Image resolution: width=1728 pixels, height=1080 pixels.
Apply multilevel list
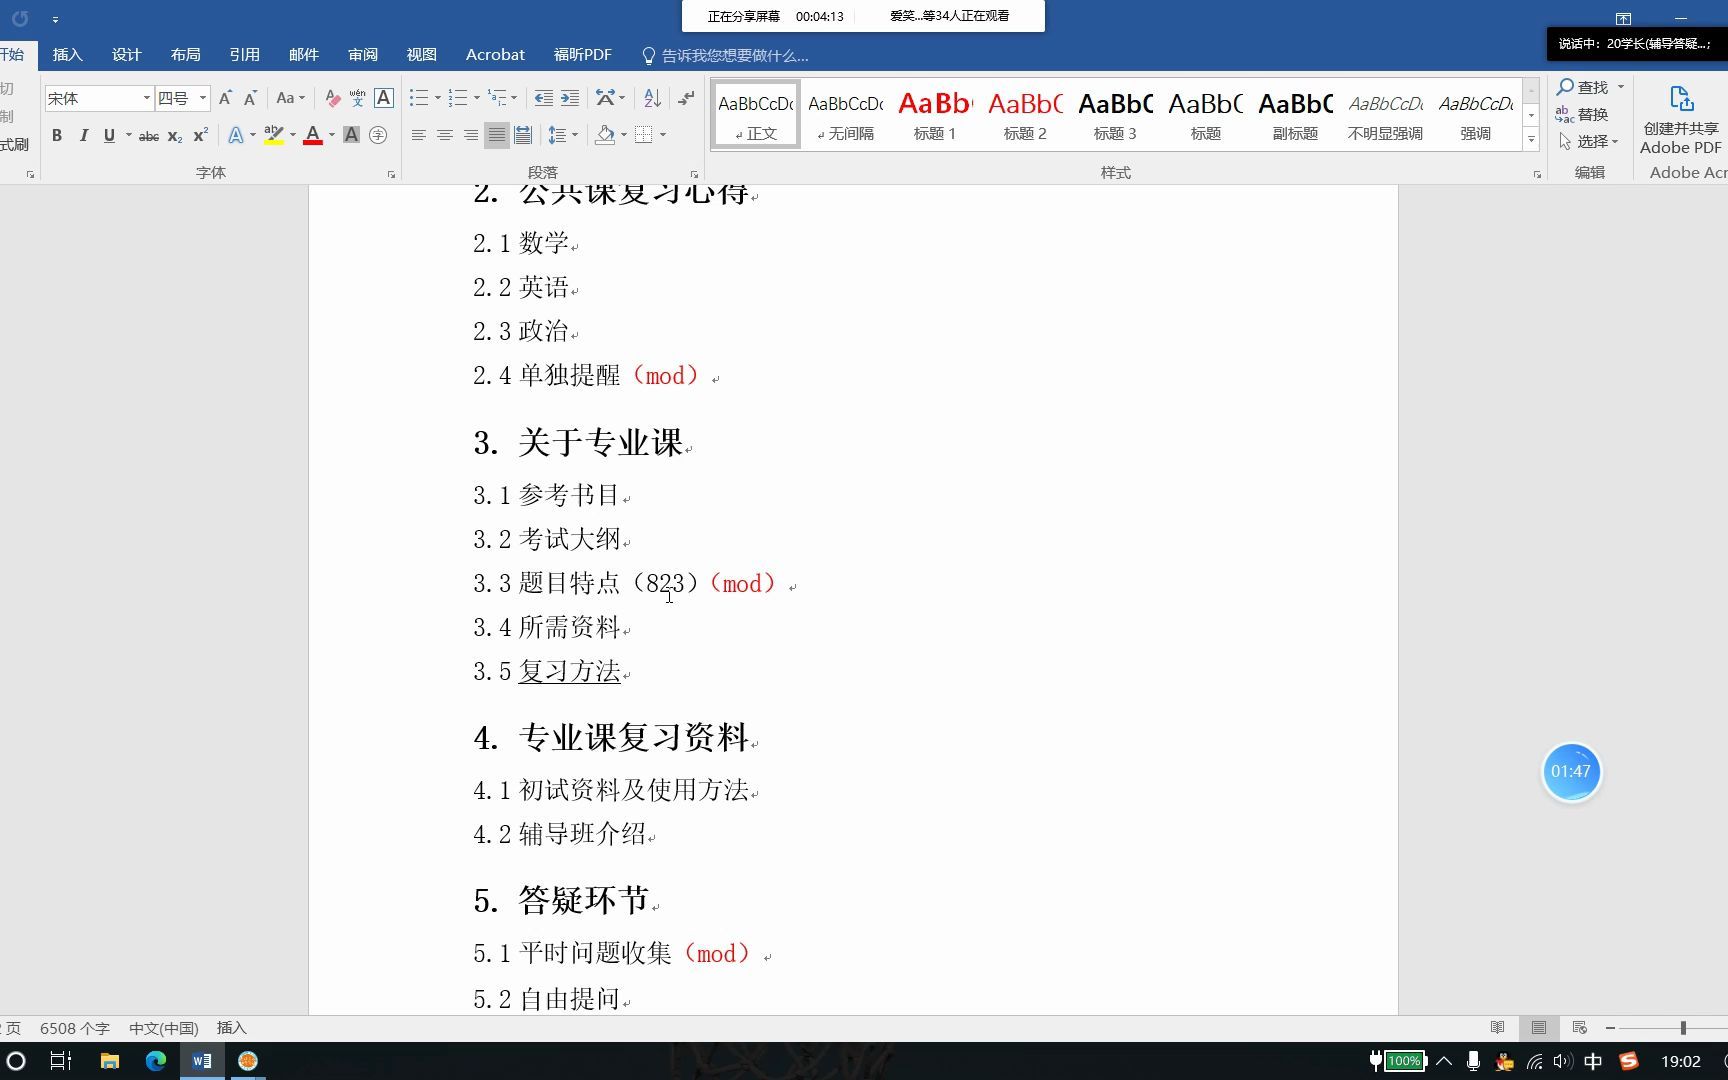click(x=497, y=98)
